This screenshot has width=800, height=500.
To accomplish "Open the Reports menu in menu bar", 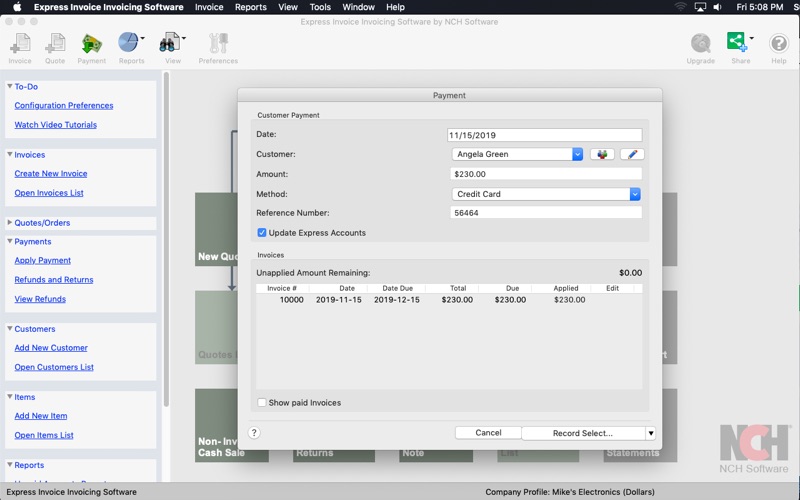I will [251, 7].
